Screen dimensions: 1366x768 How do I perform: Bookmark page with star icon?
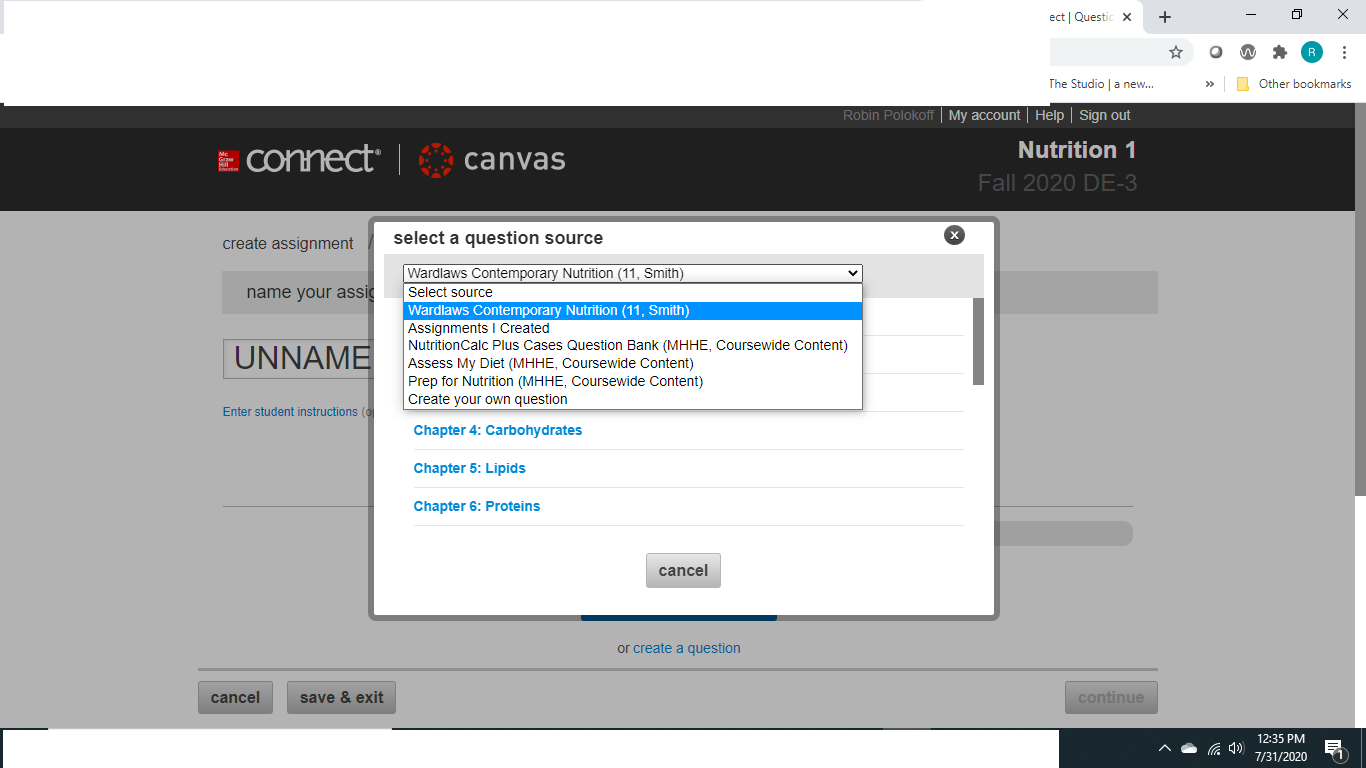tap(1176, 52)
